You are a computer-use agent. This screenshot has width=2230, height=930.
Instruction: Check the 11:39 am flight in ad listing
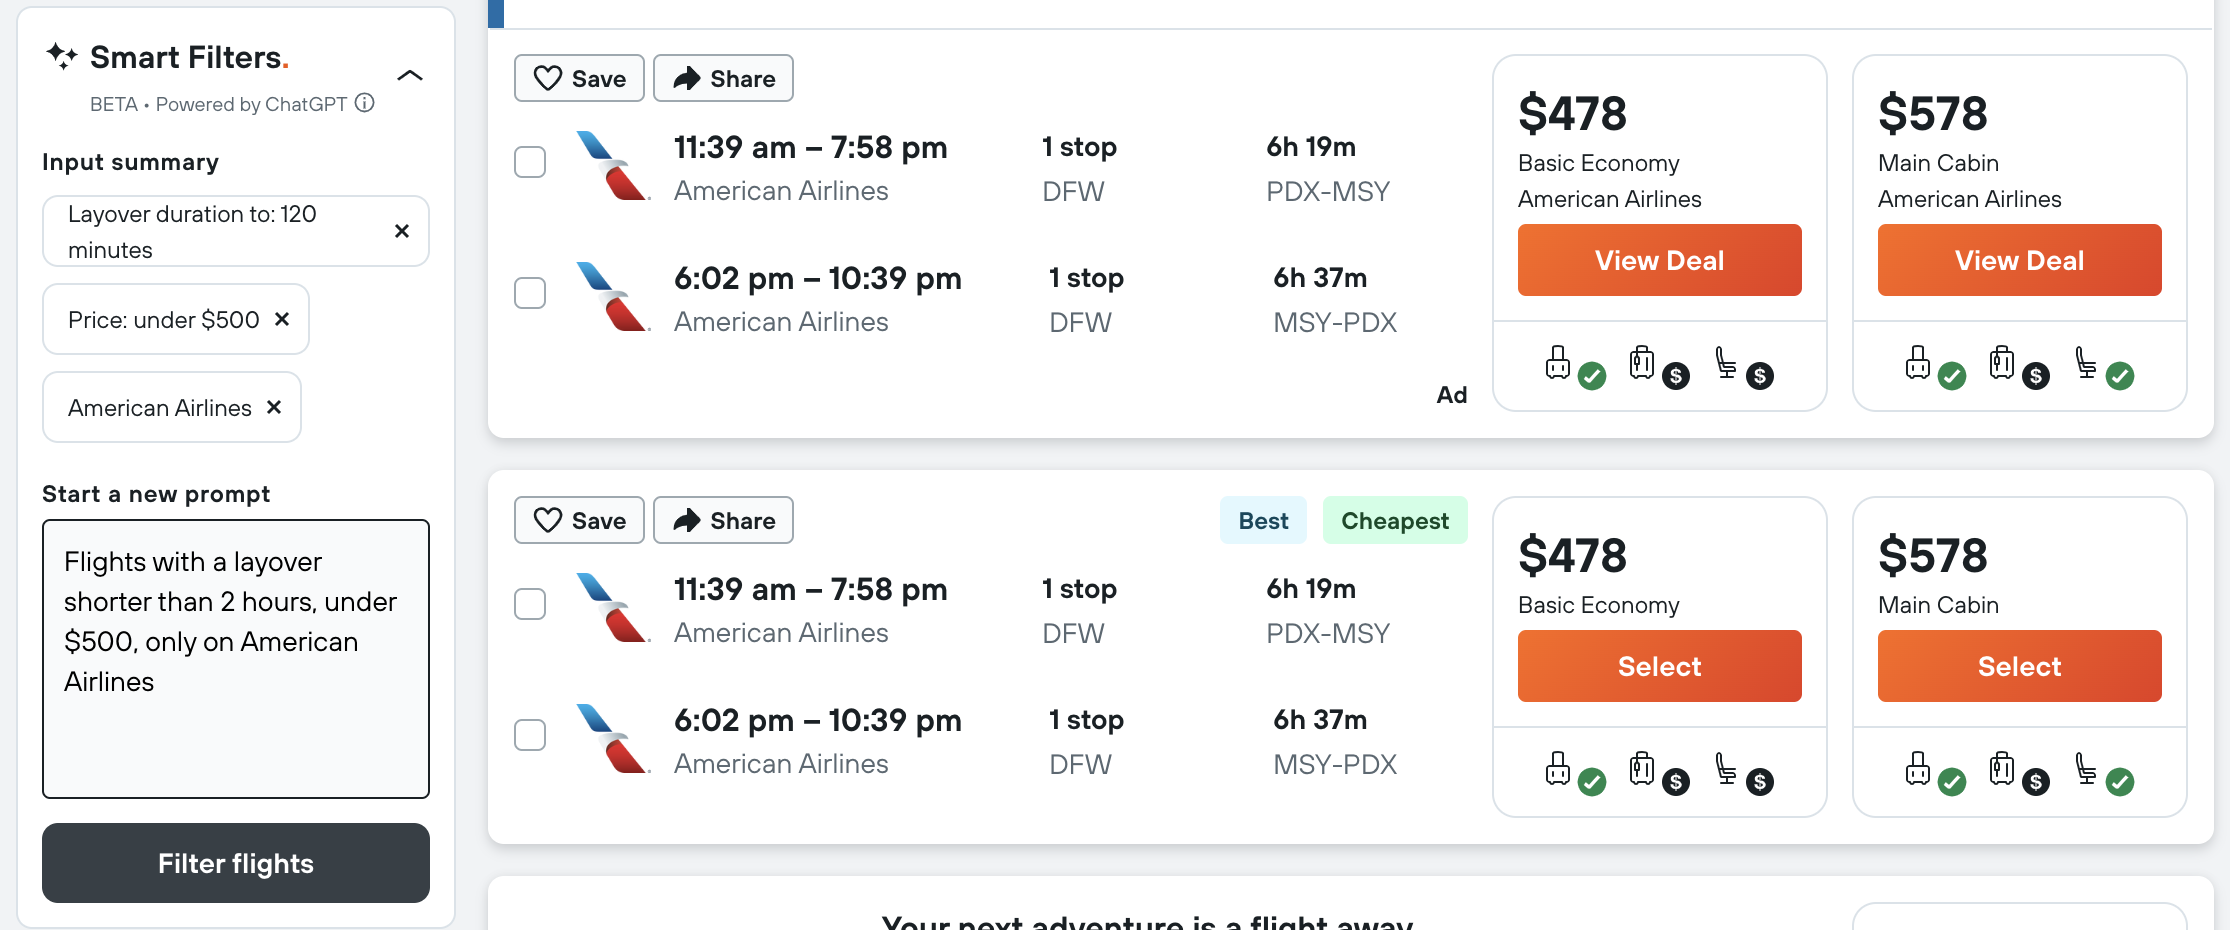(530, 162)
